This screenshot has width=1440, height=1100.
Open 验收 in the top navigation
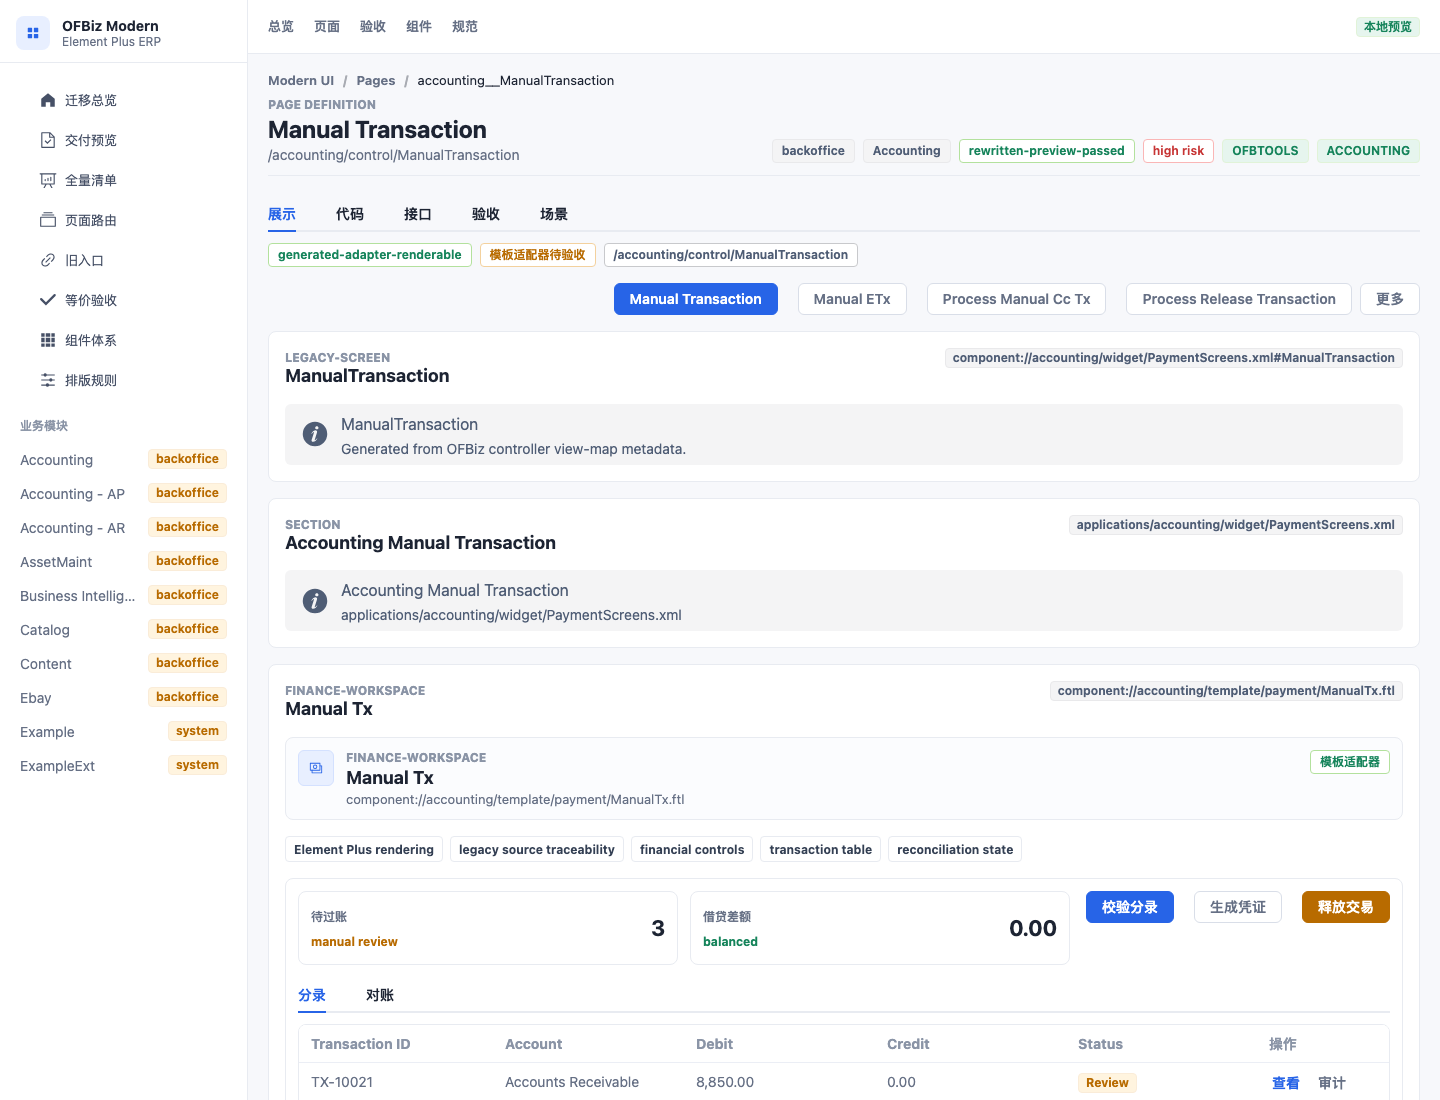(373, 27)
